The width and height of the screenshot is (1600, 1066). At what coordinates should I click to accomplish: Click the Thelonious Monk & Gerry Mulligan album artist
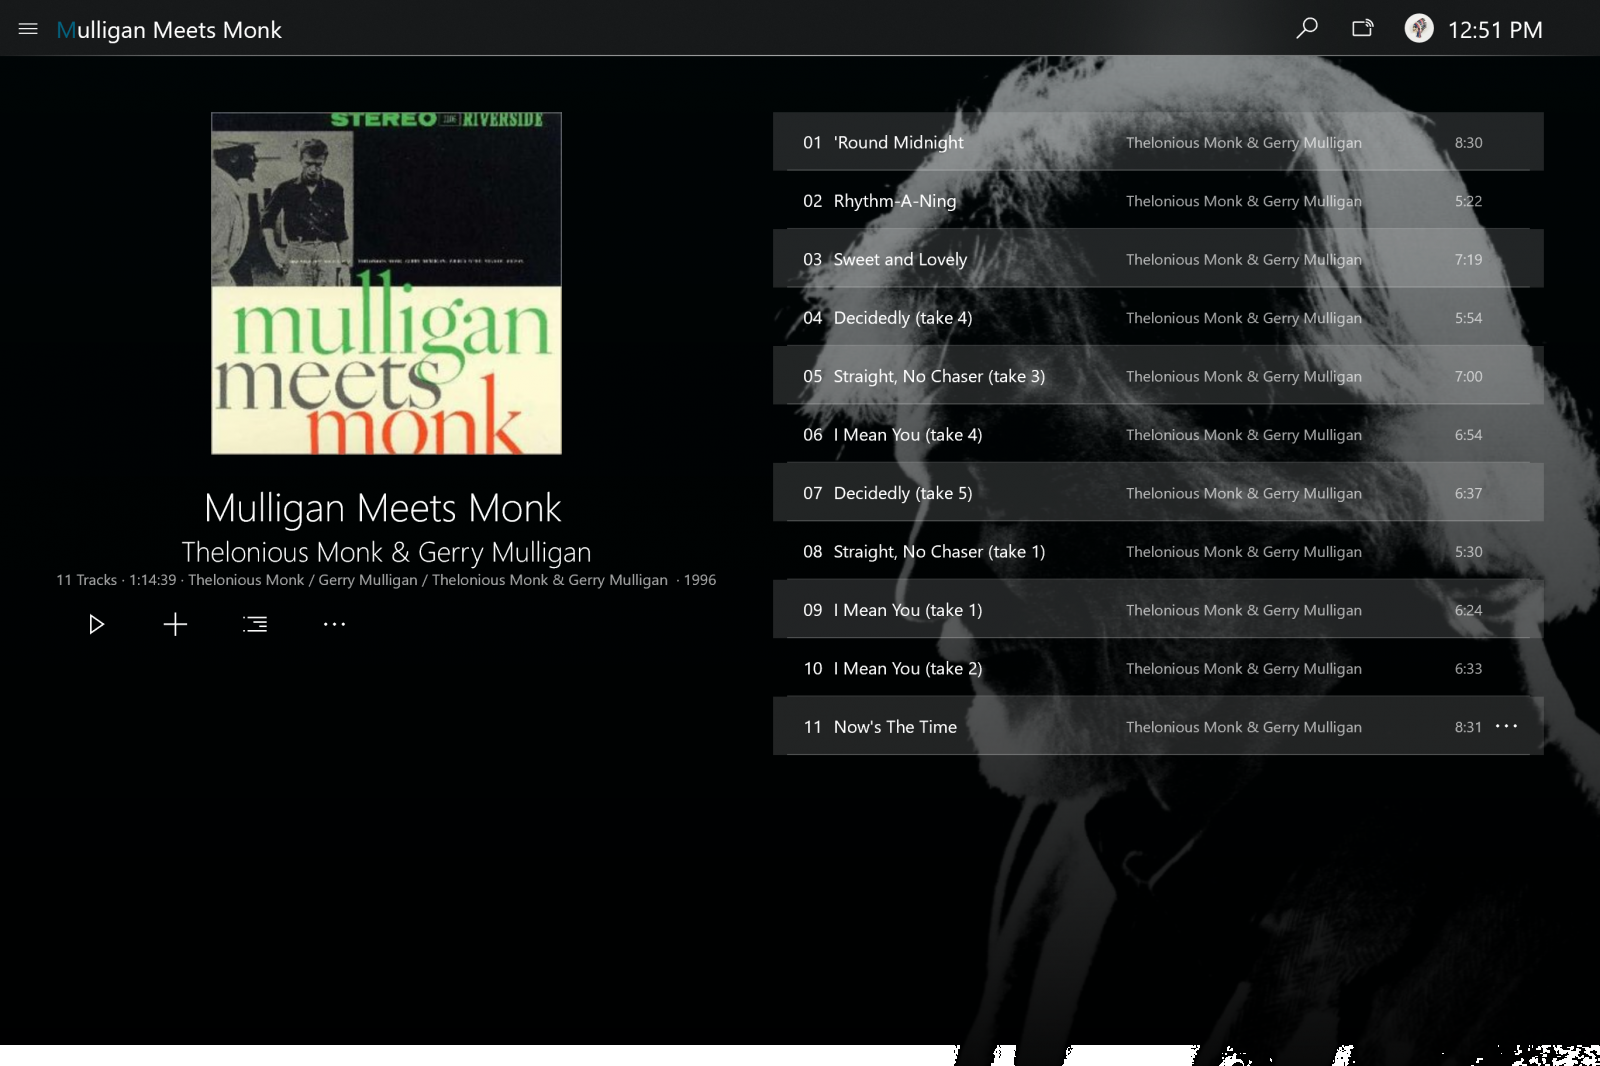pos(386,552)
